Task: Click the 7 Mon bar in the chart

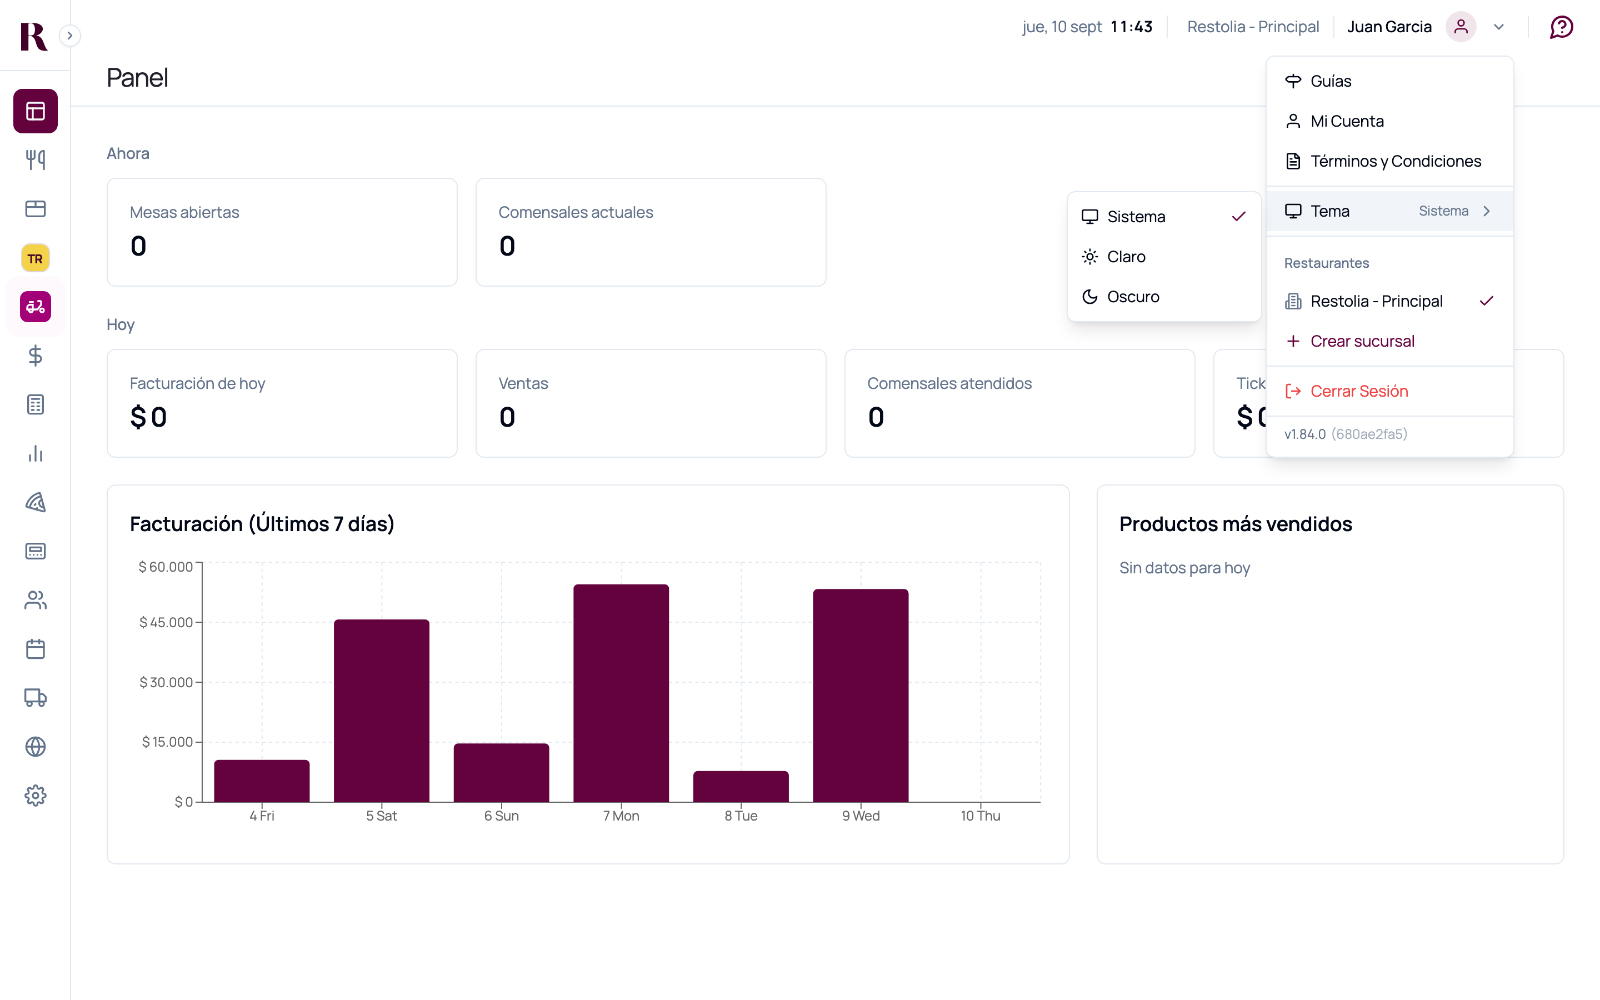Action: click(621, 693)
